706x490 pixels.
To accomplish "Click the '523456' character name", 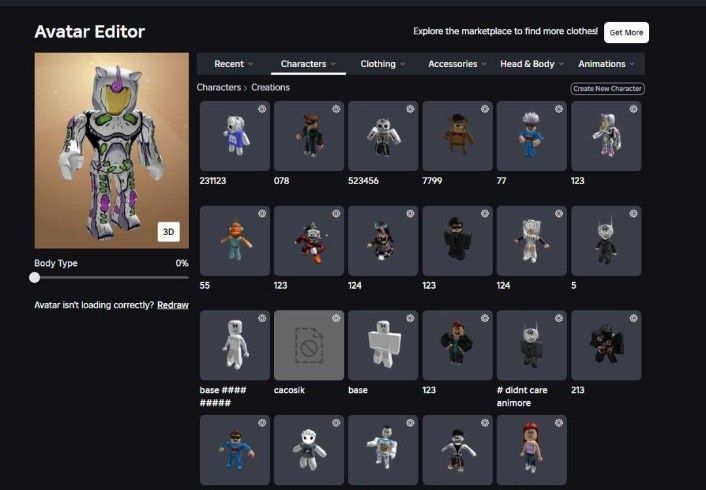I will pyautogui.click(x=363, y=181).
